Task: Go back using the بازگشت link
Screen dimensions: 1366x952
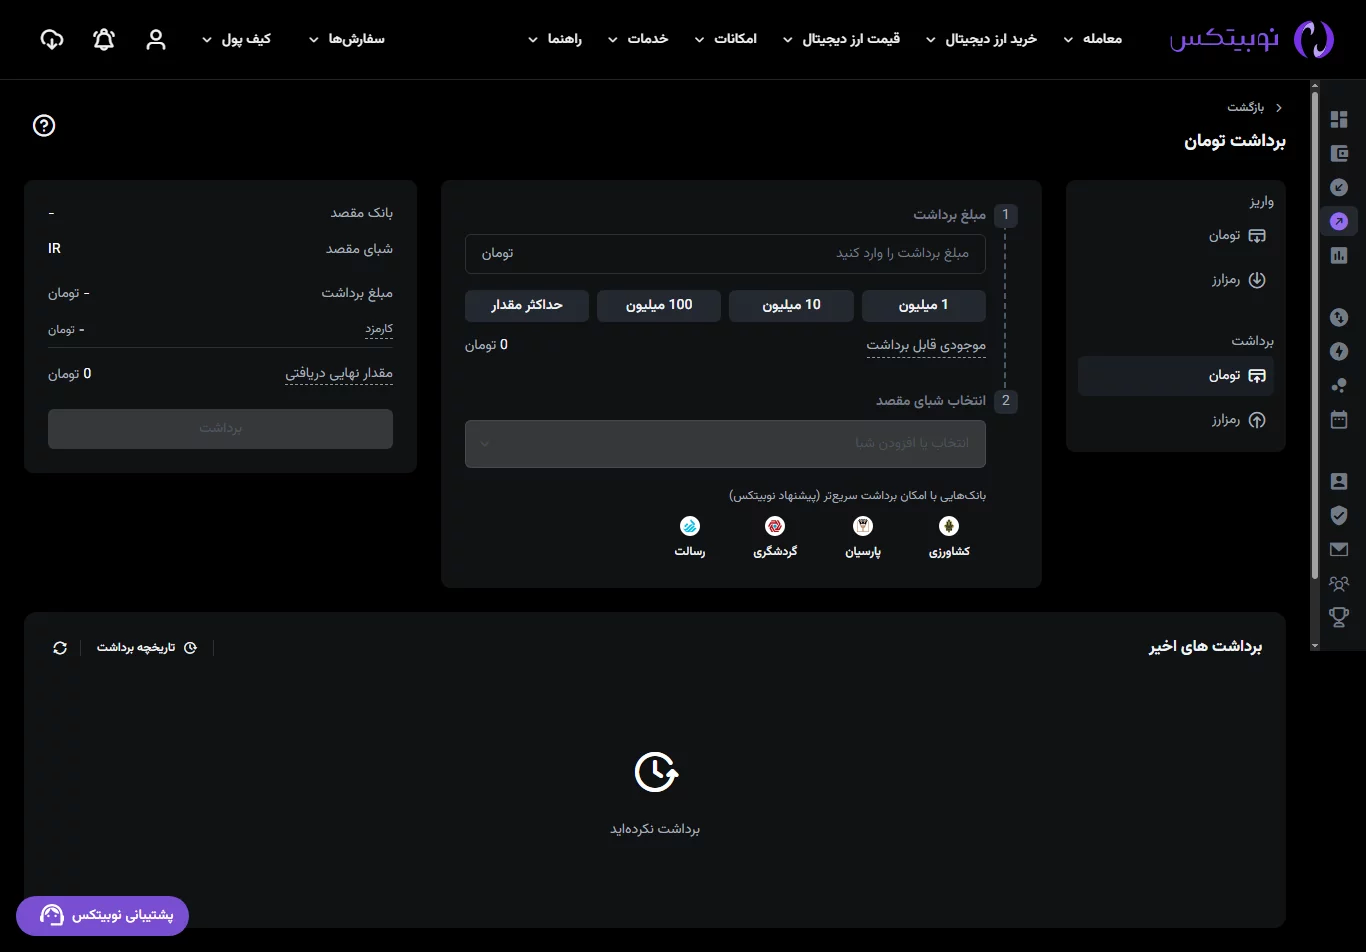Action: (x=1255, y=107)
